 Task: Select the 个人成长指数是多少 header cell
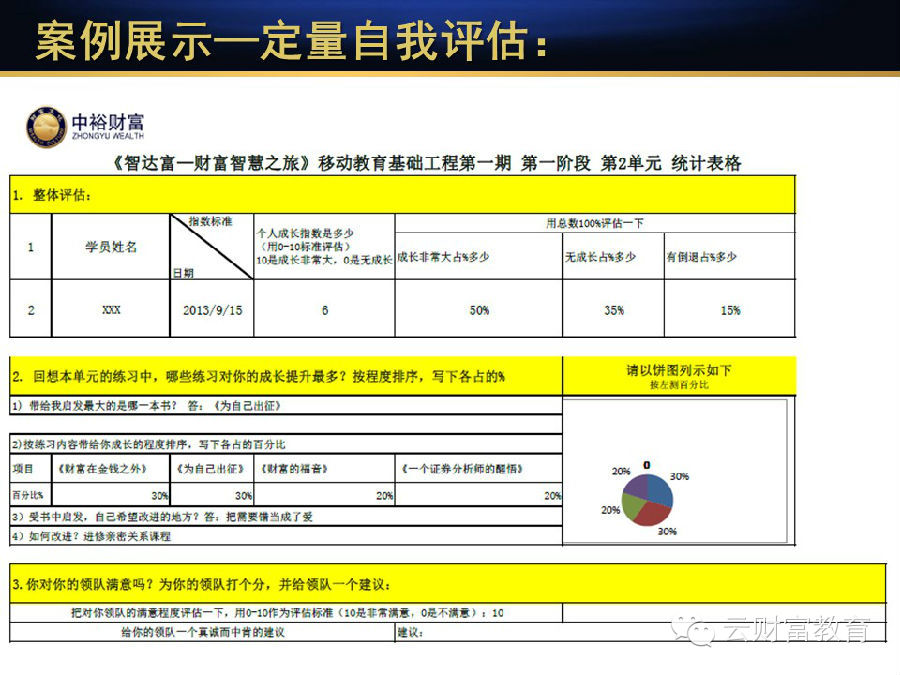click(x=324, y=247)
